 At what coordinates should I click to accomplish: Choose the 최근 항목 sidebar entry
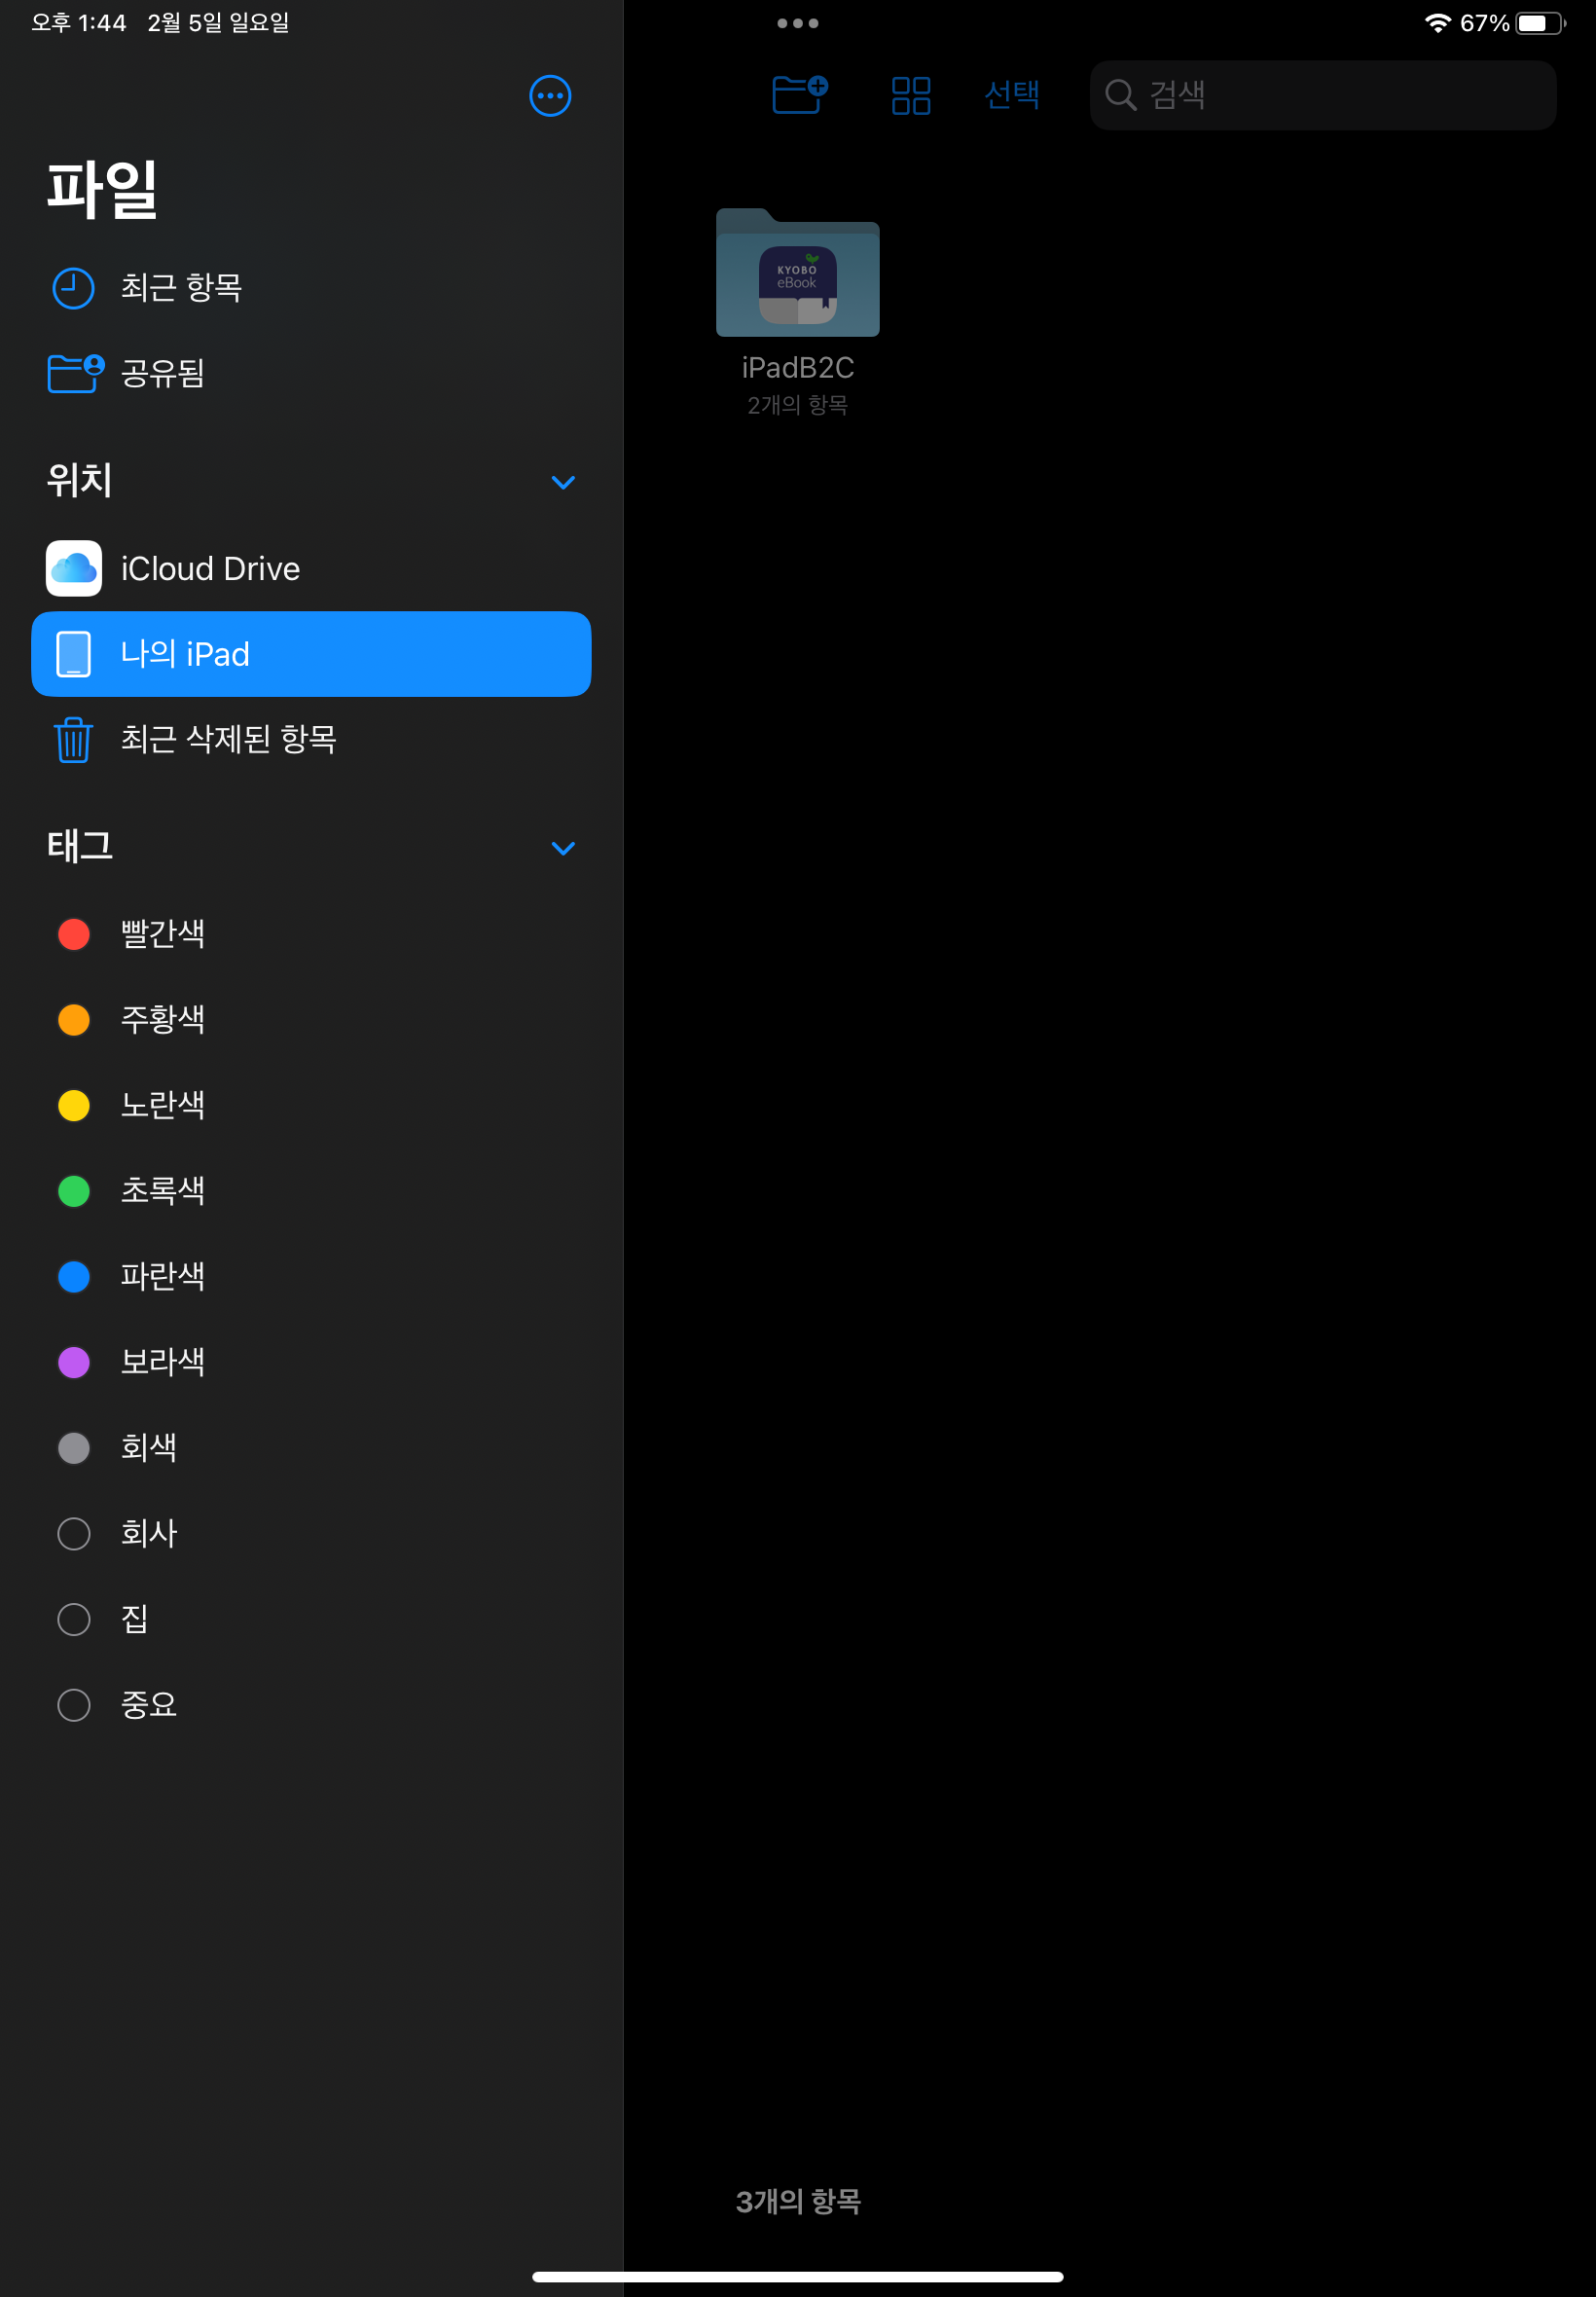[181, 288]
